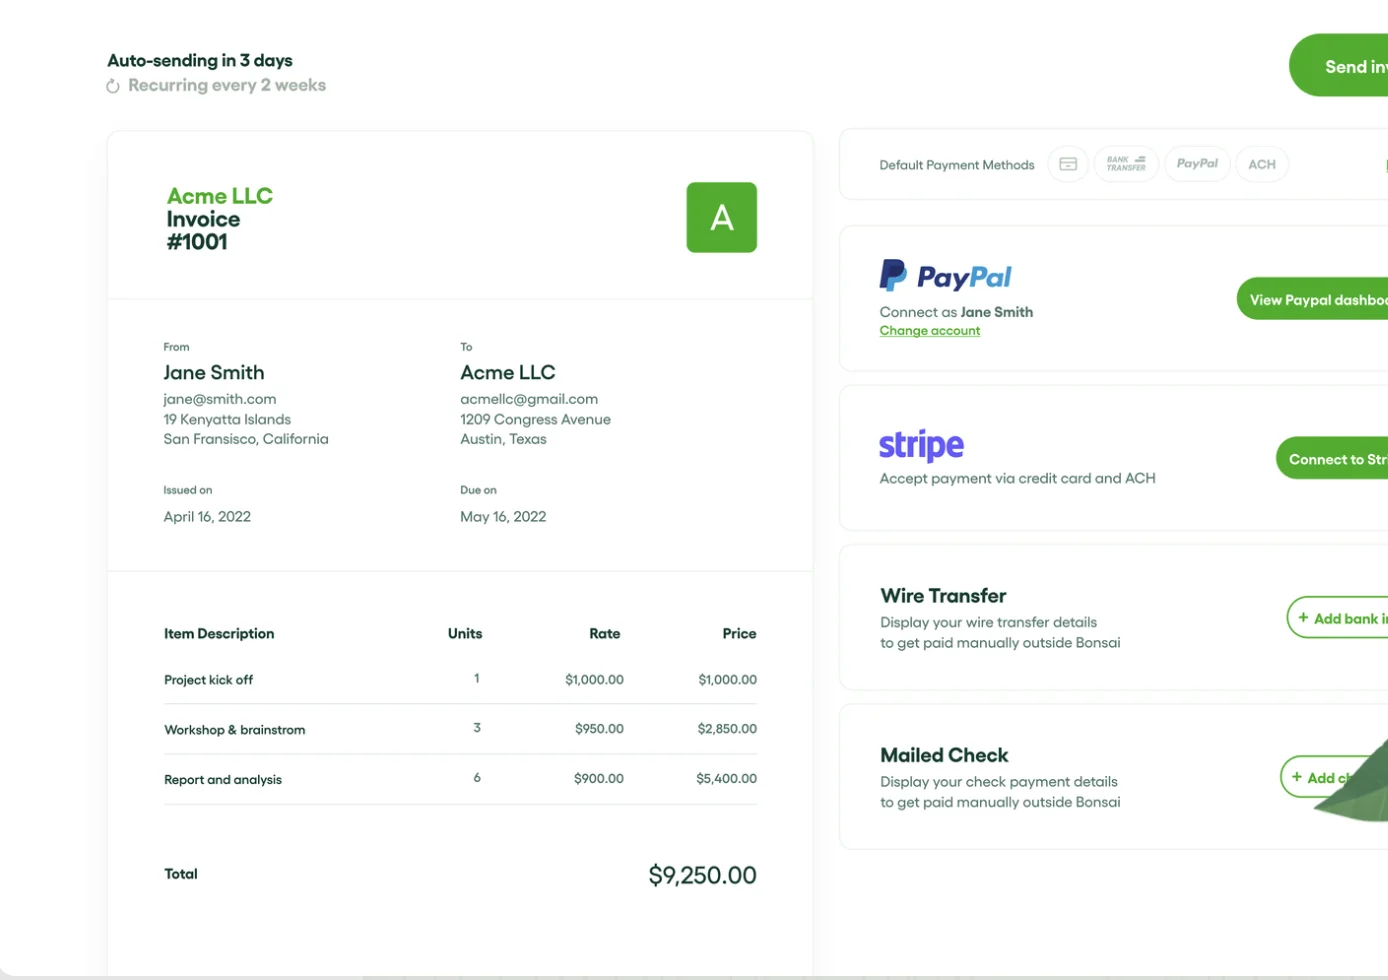The height and width of the screenshot is (980, 1388).
Task: Click the email jane@smith.com
Action: coord(220,399)
